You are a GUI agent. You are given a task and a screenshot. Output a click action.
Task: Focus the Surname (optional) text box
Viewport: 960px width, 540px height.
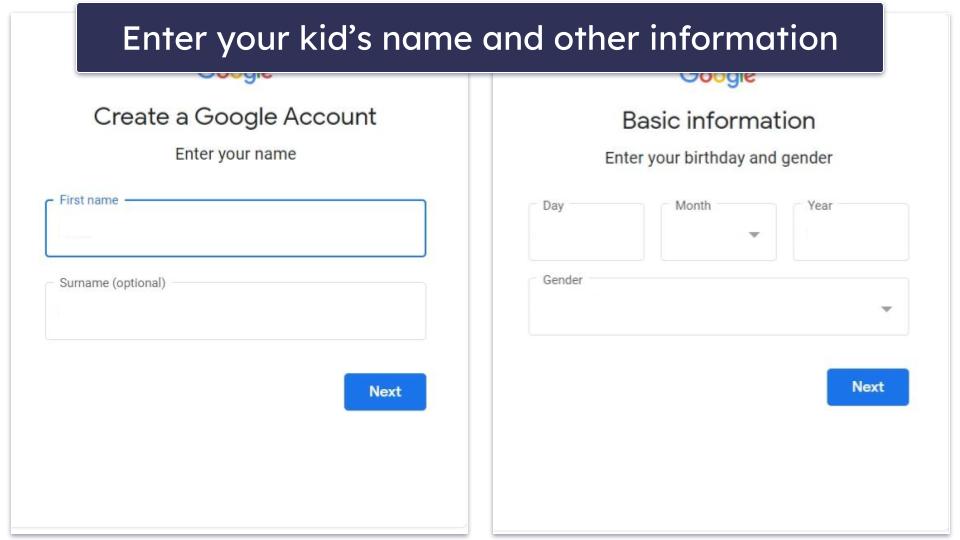(235, 312)
